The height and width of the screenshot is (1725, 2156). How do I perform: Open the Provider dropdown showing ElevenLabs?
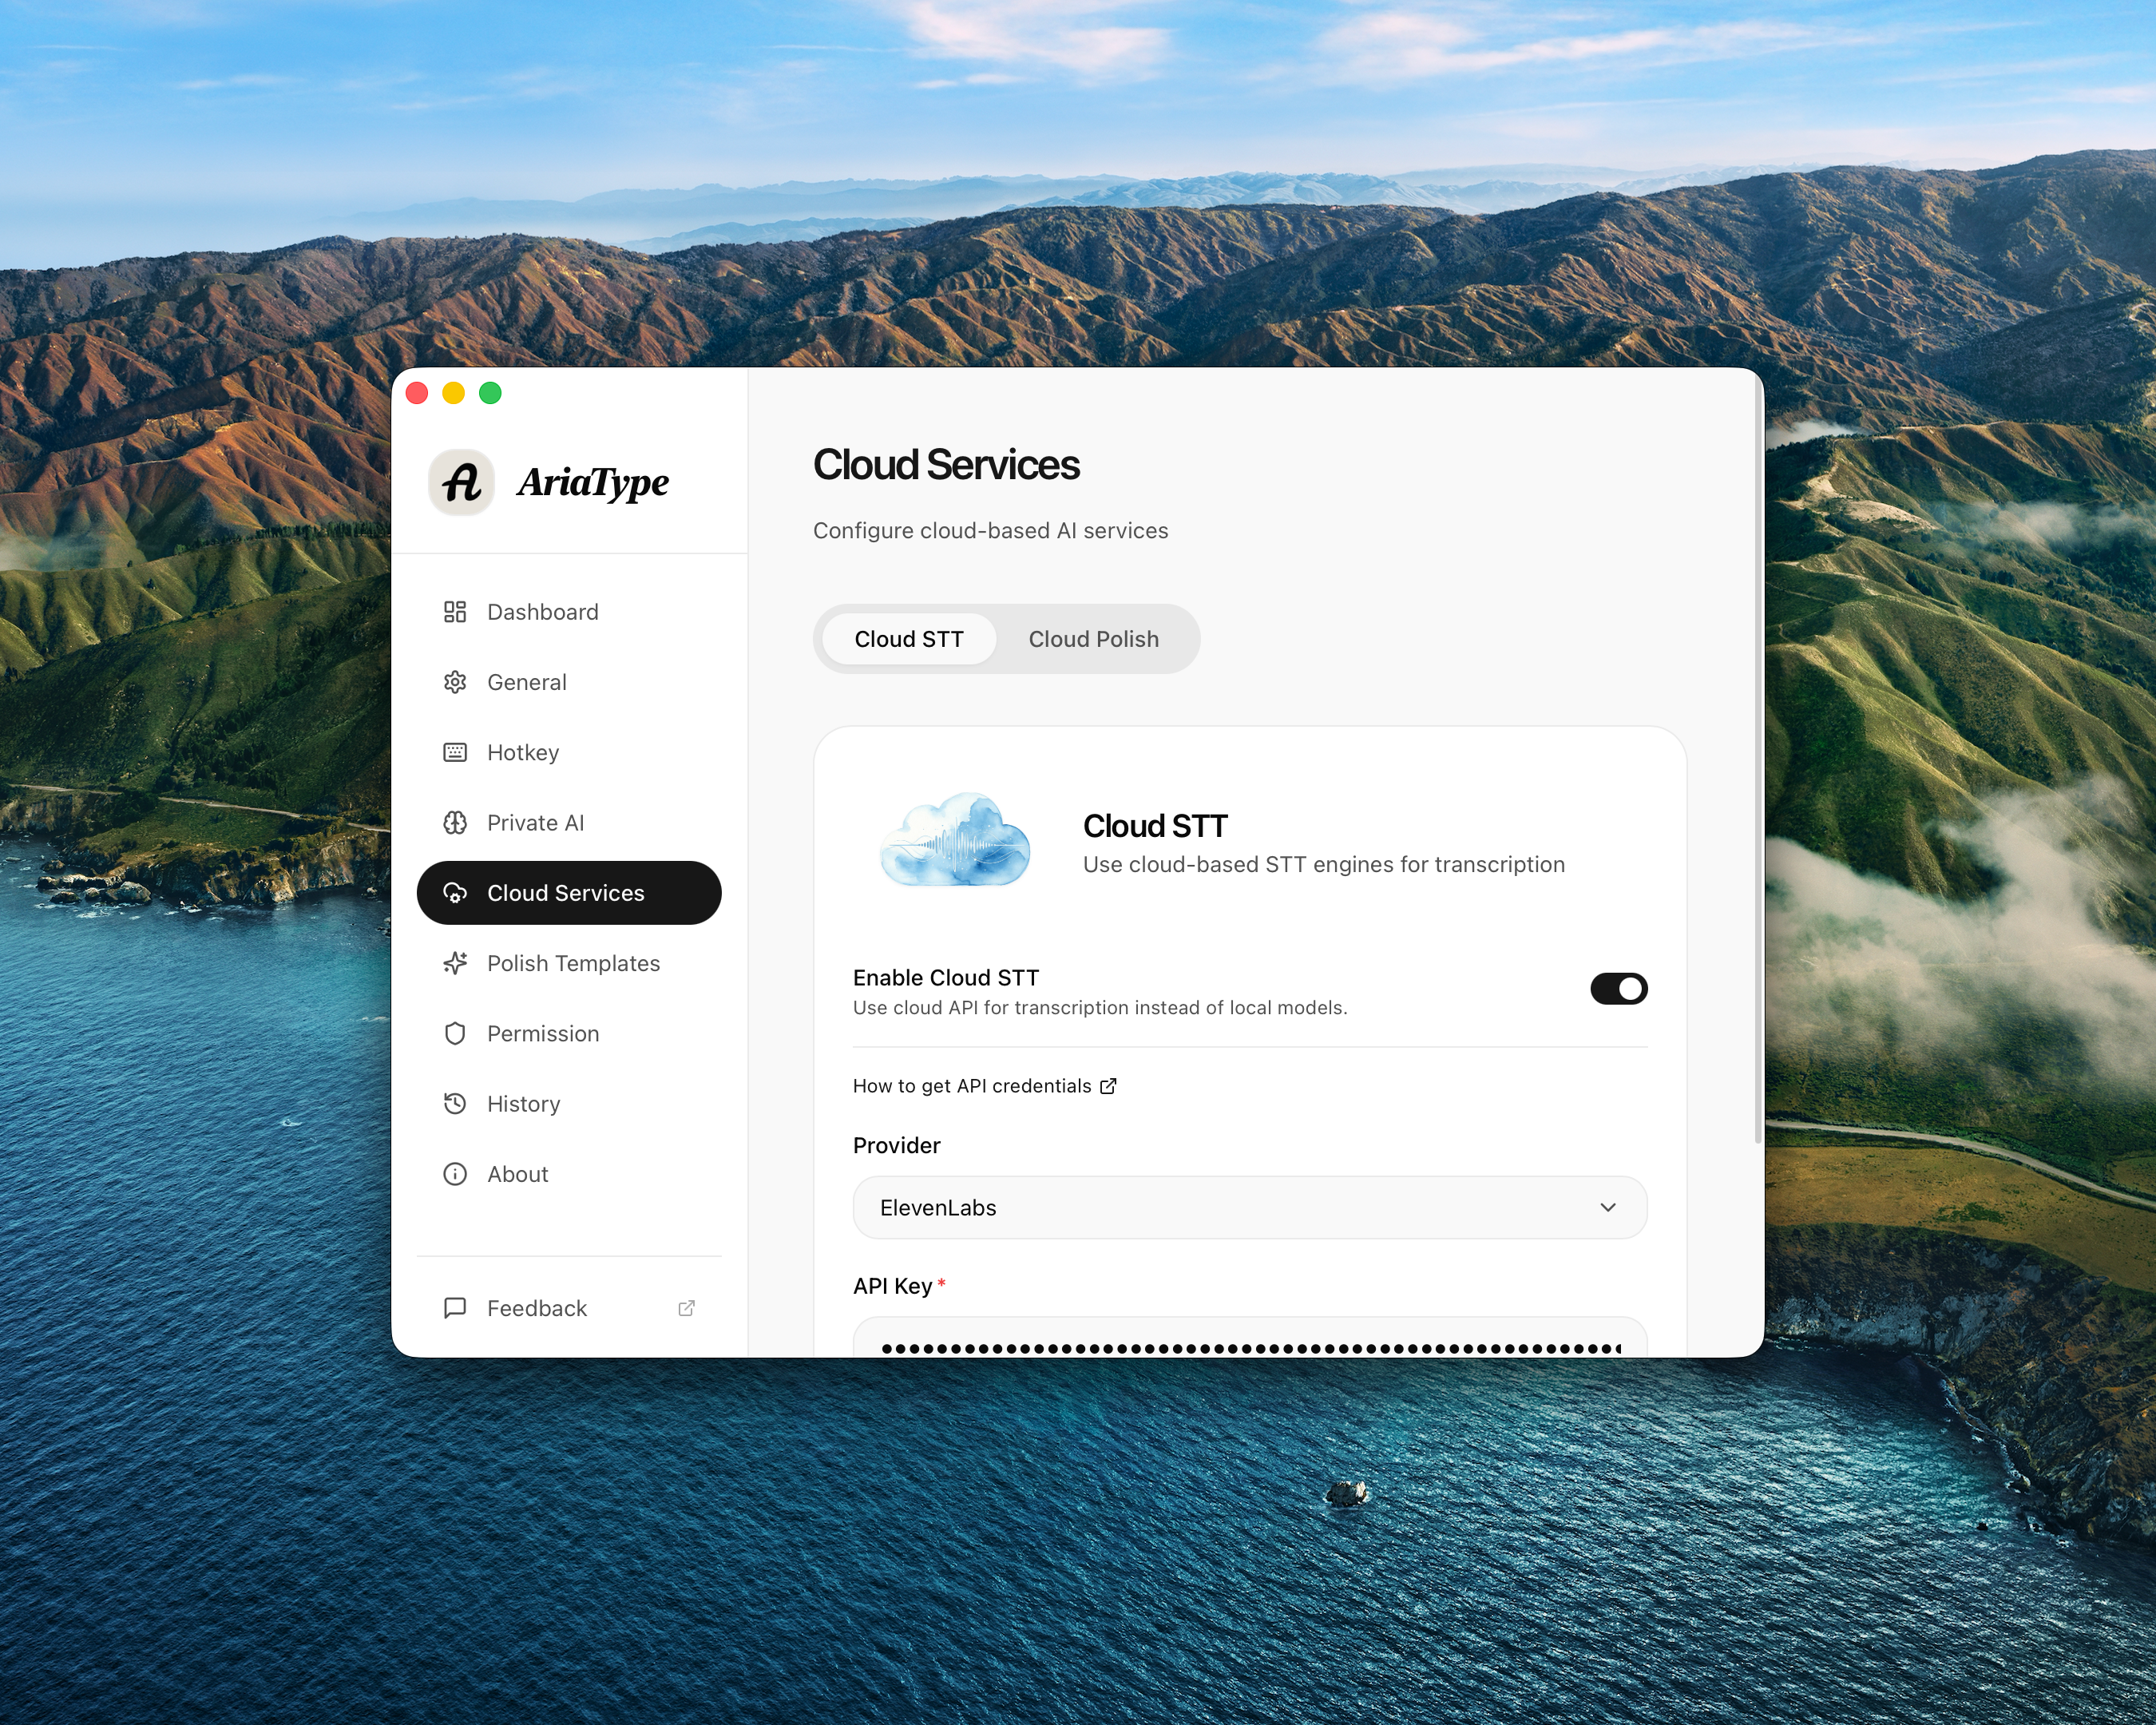point(1249,1208)
